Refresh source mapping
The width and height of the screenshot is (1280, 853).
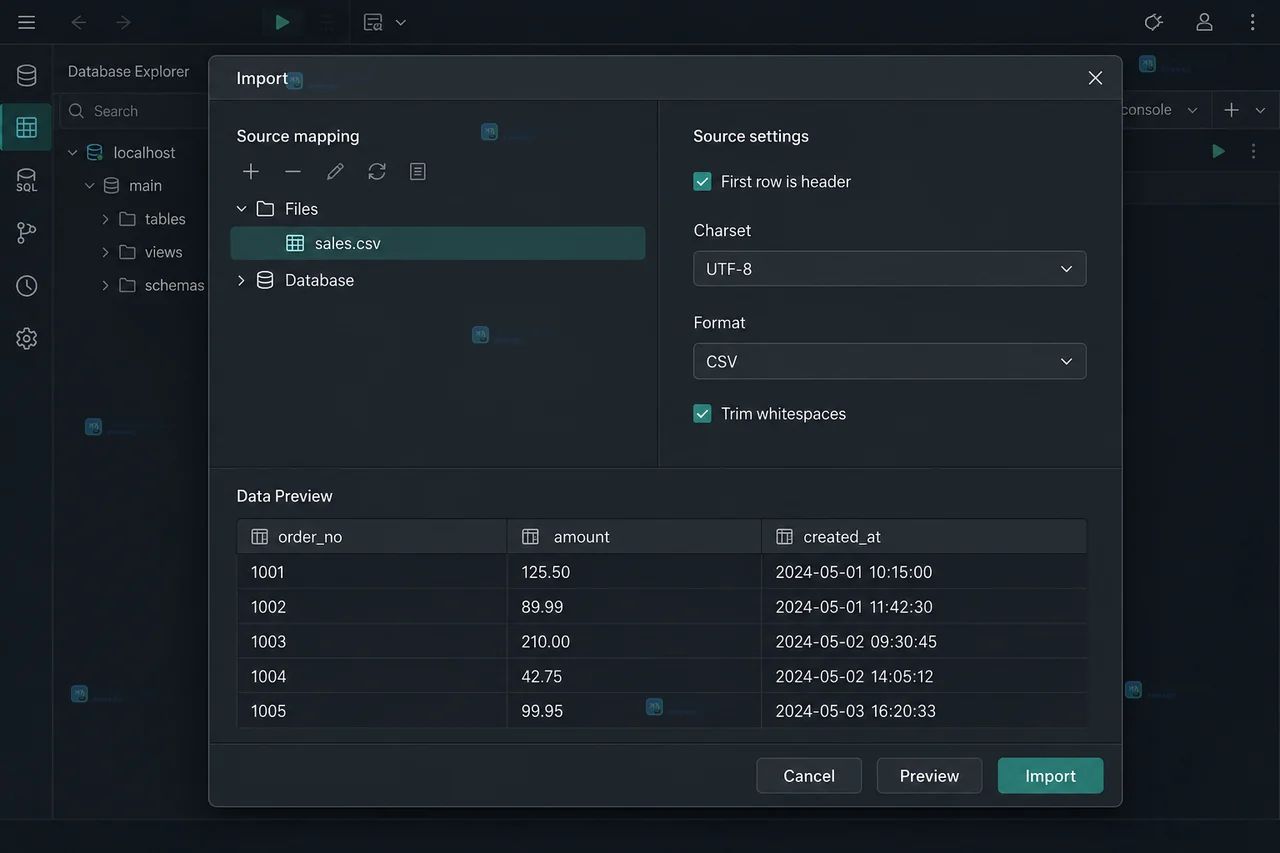coord(377,172)
